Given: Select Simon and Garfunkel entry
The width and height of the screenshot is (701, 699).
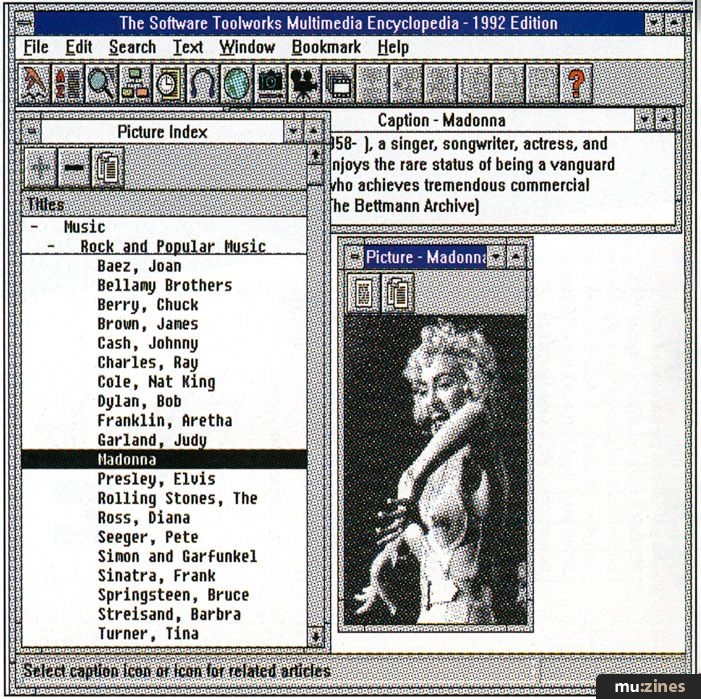Looking at the screenshot, I should 177,556.
